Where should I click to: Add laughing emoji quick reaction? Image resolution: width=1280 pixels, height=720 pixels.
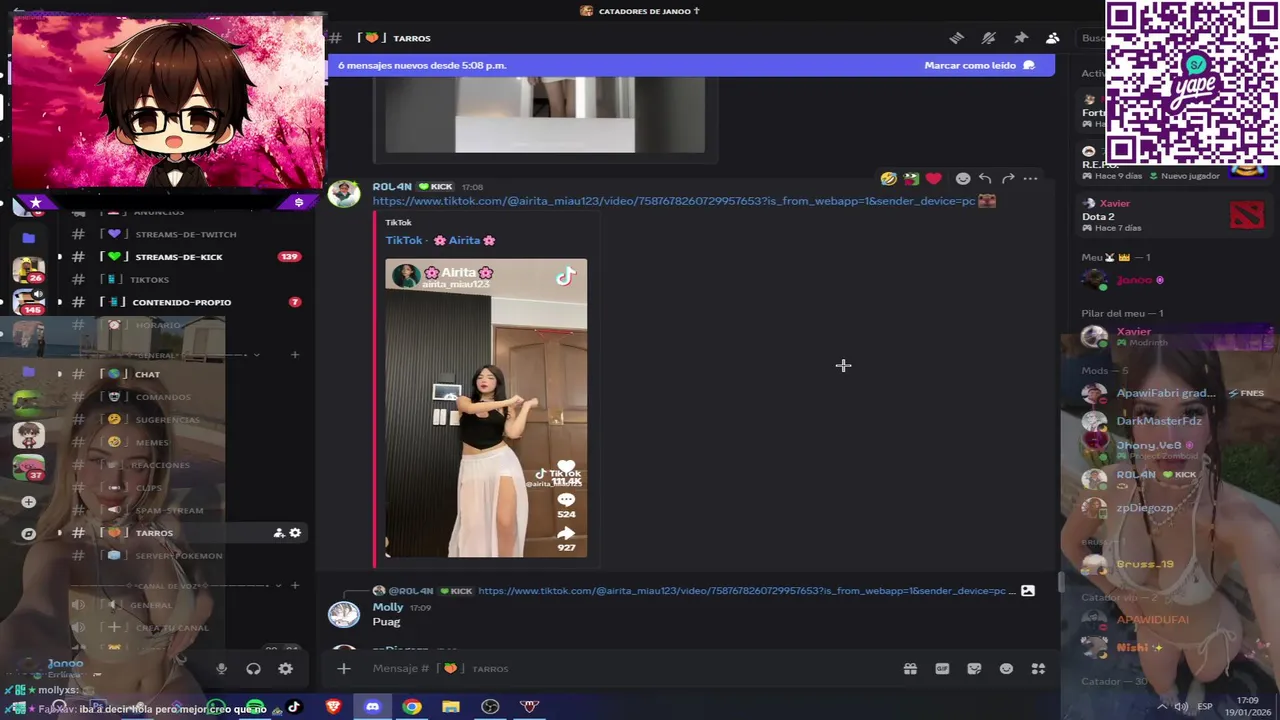pyautogui.click(x=888, y=178)
